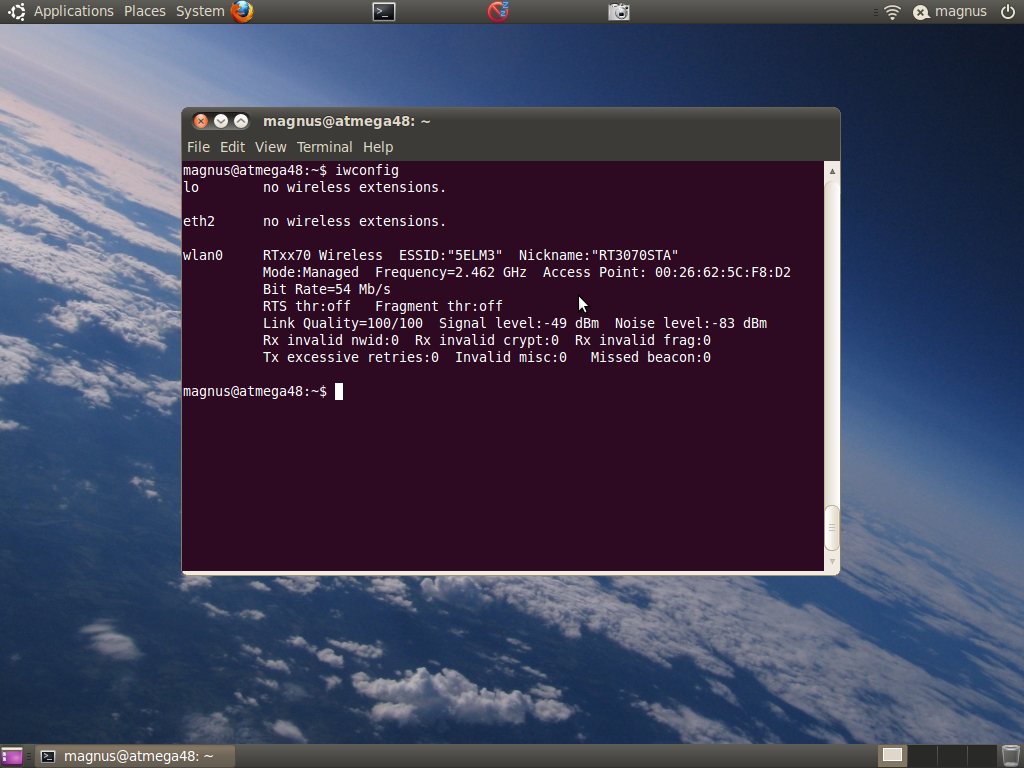Close the terminal window
The image size is (1024, 768).
pyautogui.click(x=201, y=121)
